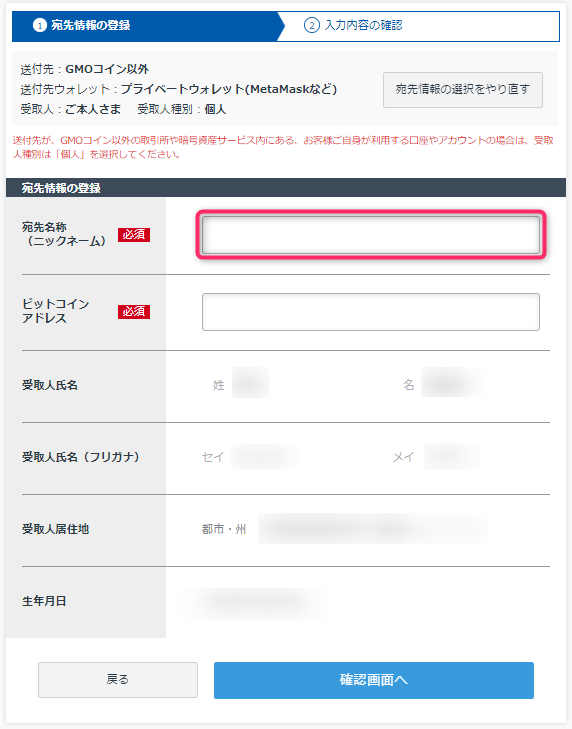This screenshot has height=729, width=572.
Task: Click the blurred セイ furigana value
Action: 265,457
